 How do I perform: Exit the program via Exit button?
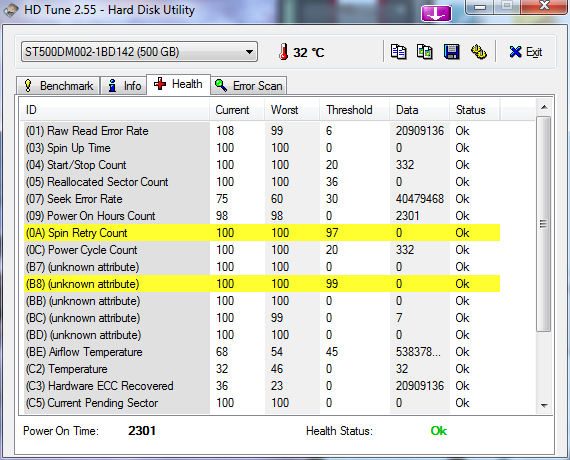click(526, 52)
